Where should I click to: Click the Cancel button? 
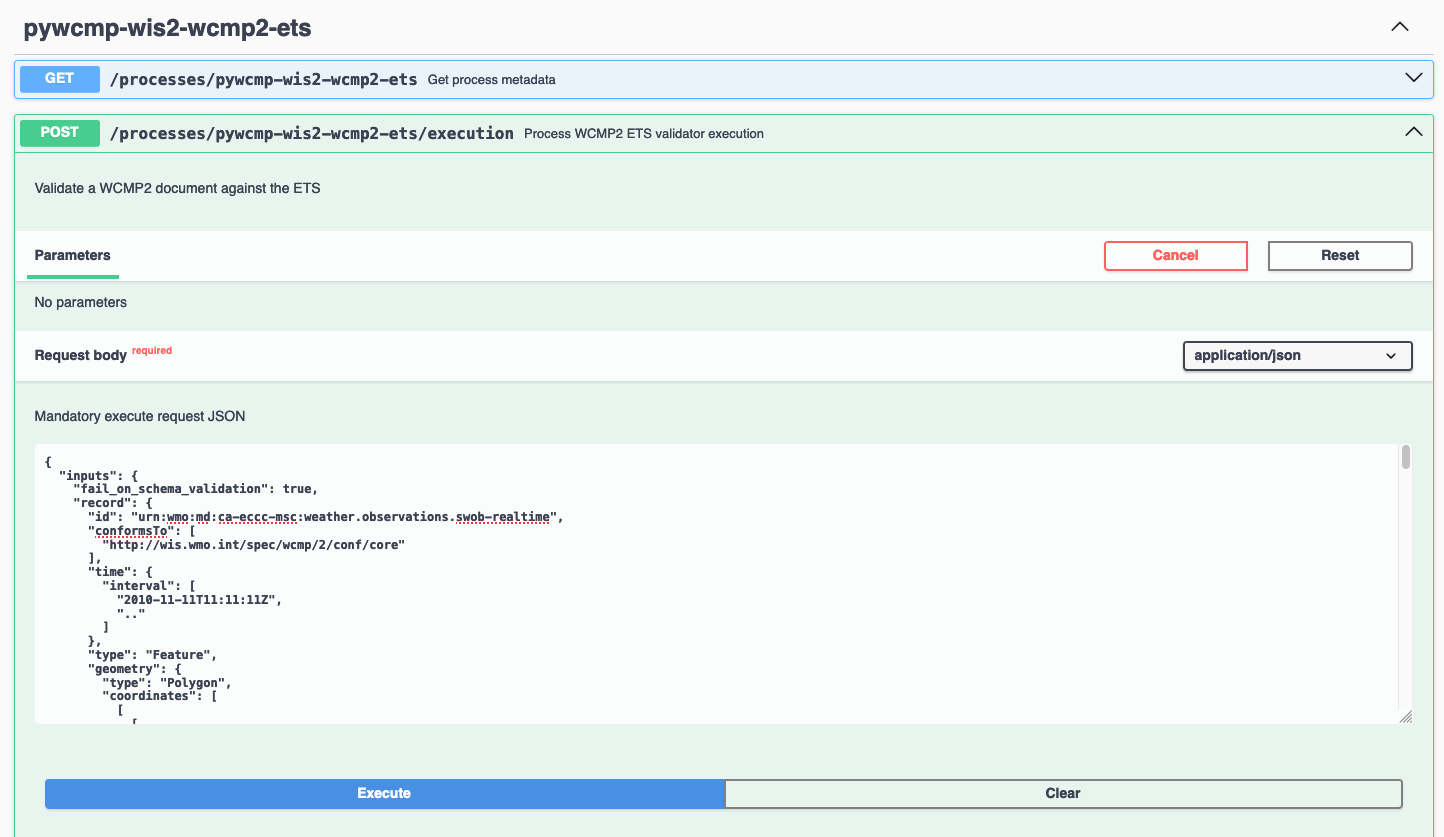[x=1175, y=255]
